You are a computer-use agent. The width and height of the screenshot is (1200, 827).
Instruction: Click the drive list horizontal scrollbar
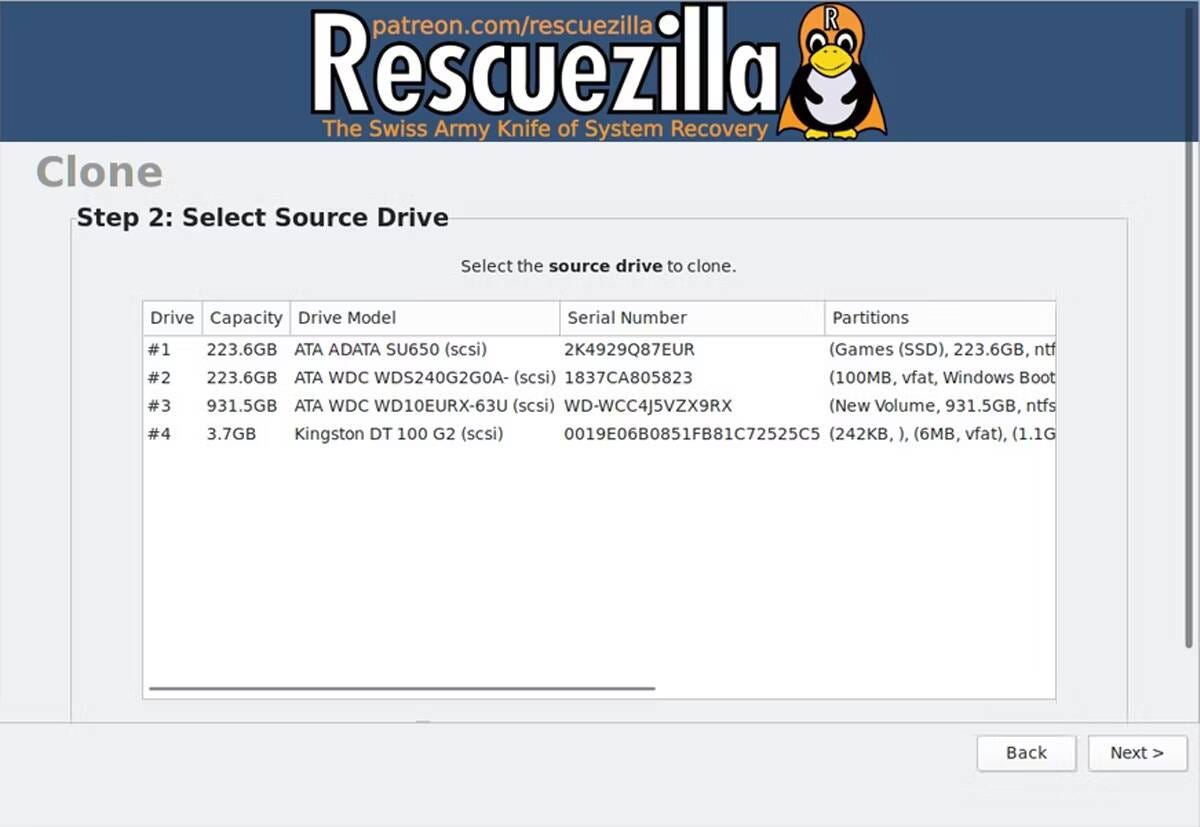[x=402, y=688]
